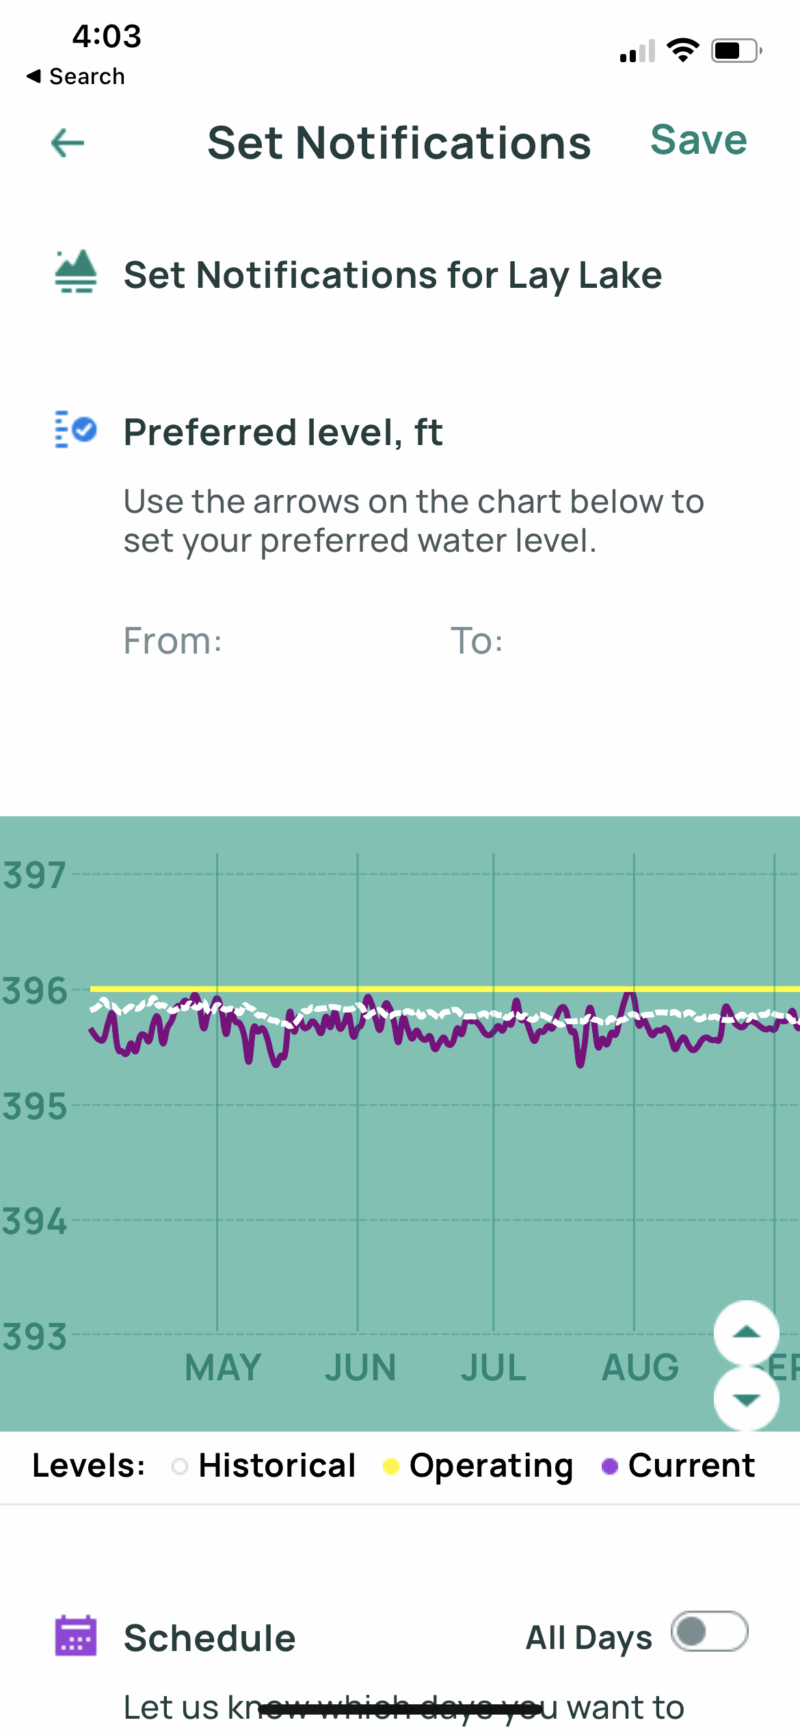
Task: Tap the back arrow icon
Action: (67, 143)
